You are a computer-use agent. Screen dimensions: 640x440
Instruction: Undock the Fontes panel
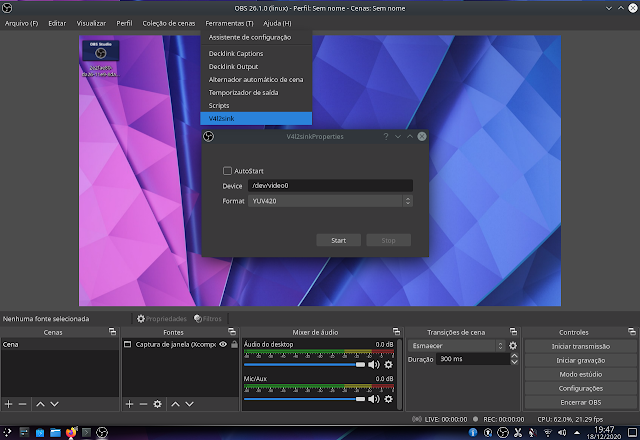click(232, 331)
